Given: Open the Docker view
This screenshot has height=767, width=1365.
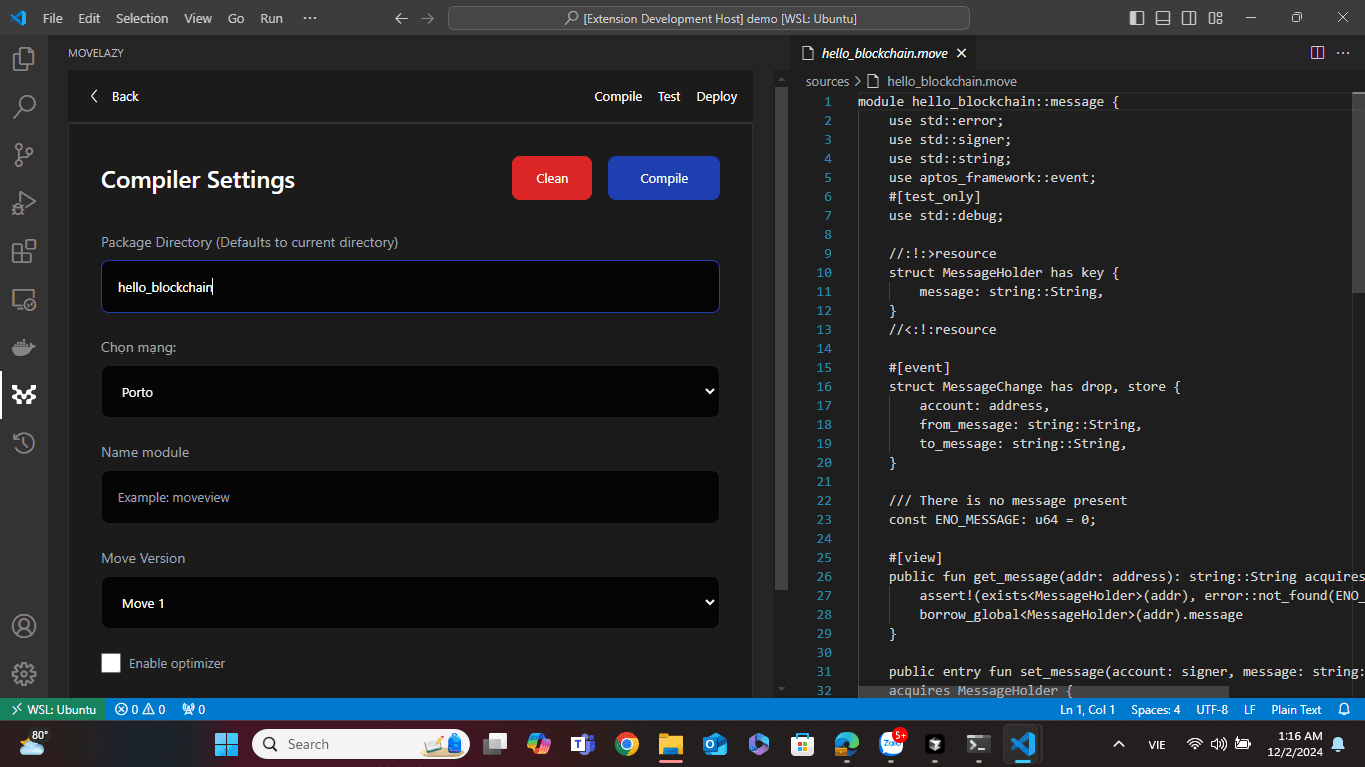Looking at the screenshot, I should 24,347.
